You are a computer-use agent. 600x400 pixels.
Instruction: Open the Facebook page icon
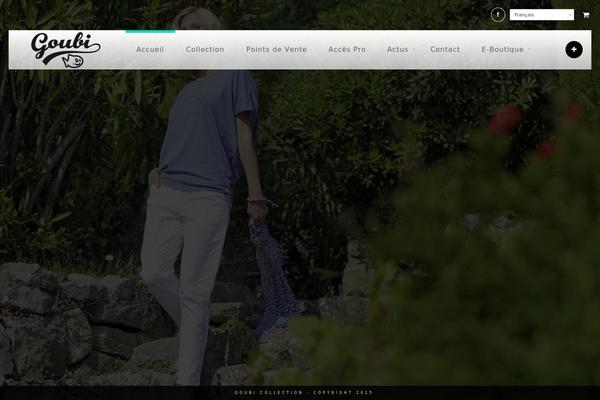coord(498,15)
